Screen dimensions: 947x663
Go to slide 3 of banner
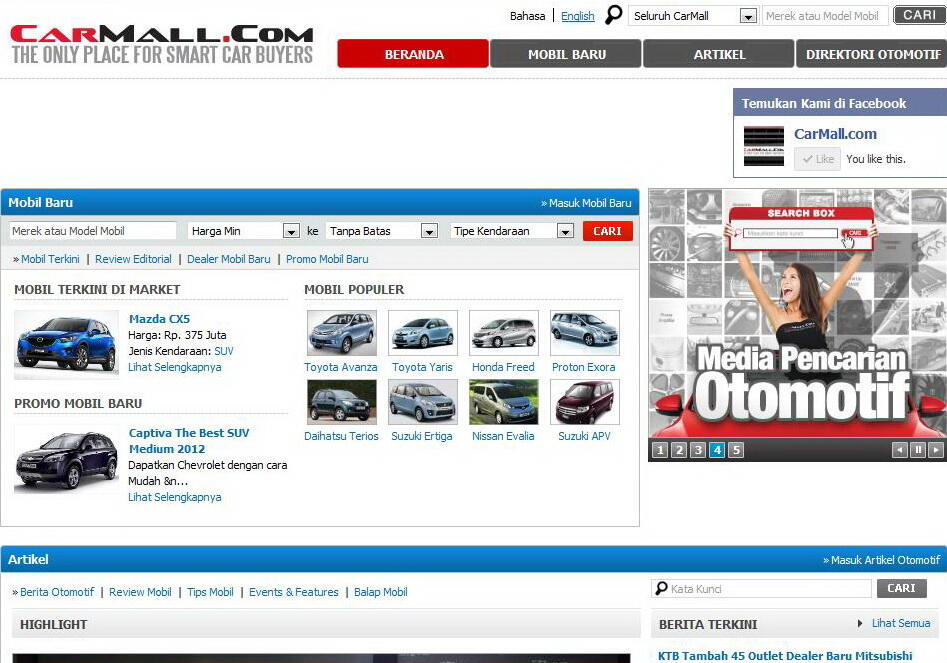coord(698,450)
